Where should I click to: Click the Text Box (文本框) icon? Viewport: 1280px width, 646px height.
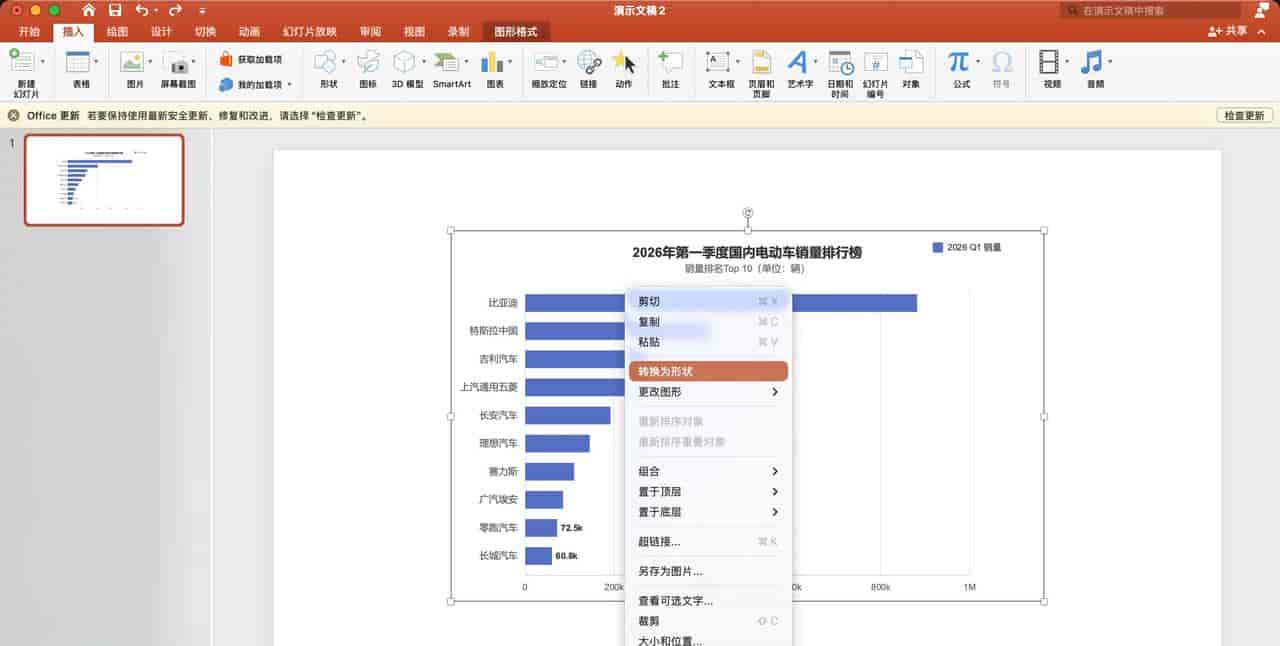719,62
